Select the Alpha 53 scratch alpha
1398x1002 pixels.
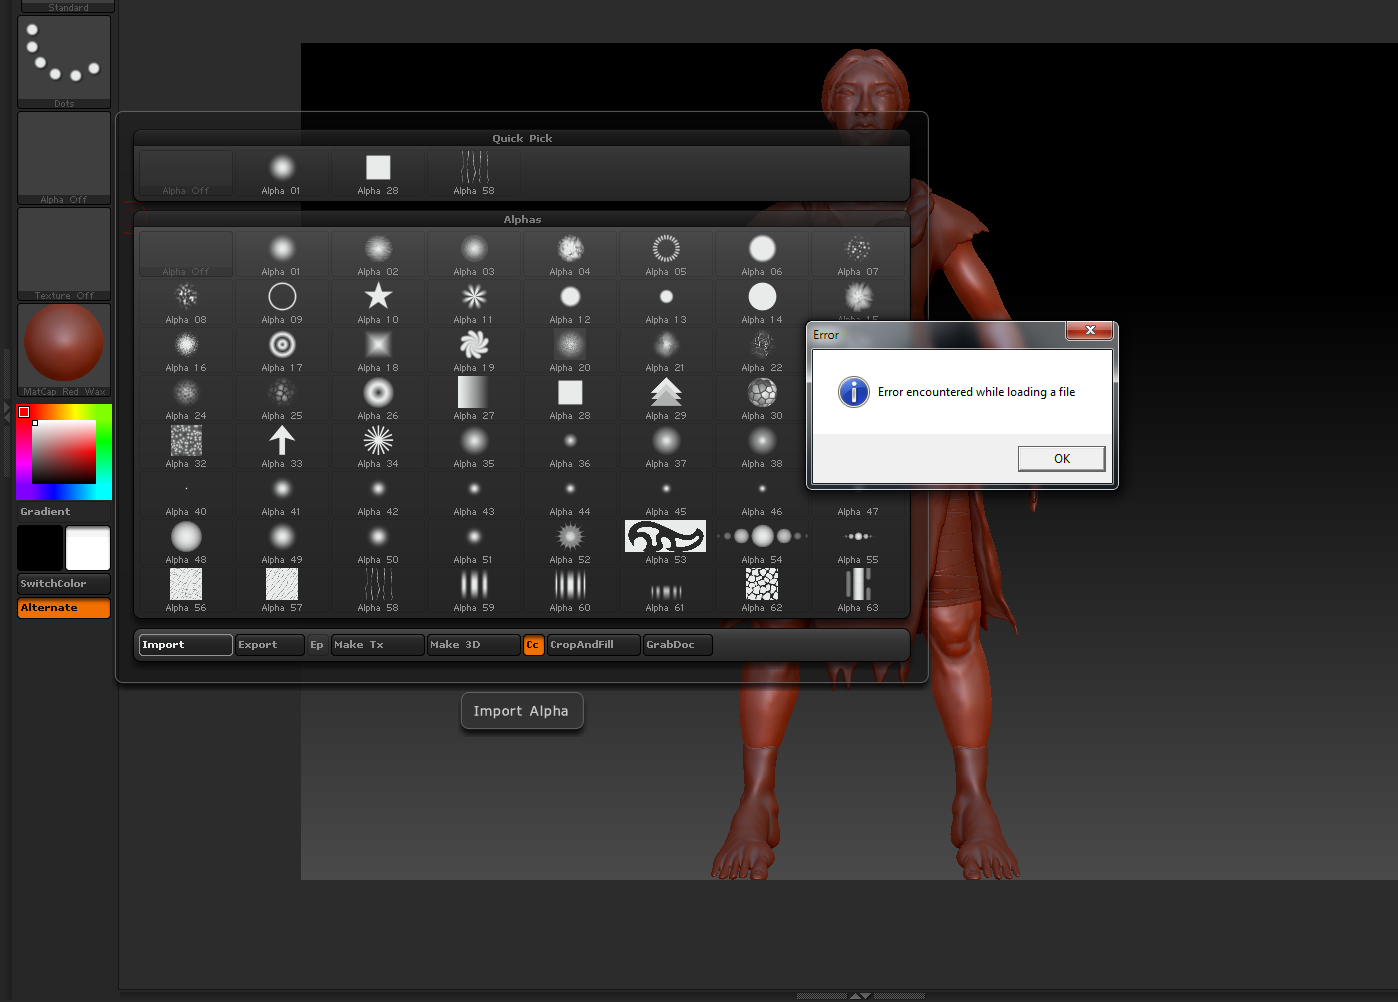pos(665,537)
